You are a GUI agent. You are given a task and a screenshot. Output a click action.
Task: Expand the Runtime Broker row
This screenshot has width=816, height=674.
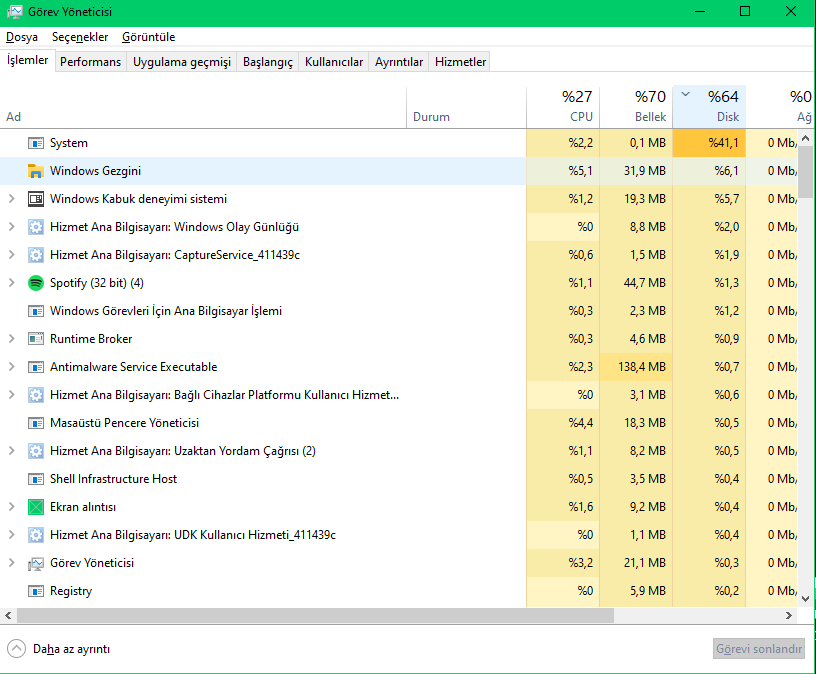[x=11, y=339]
